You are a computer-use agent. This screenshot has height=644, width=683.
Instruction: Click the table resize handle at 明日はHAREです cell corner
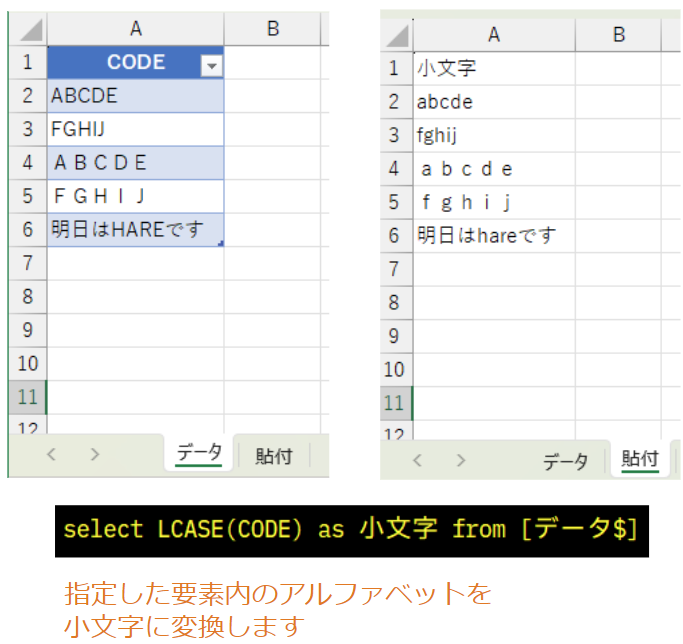221,244
